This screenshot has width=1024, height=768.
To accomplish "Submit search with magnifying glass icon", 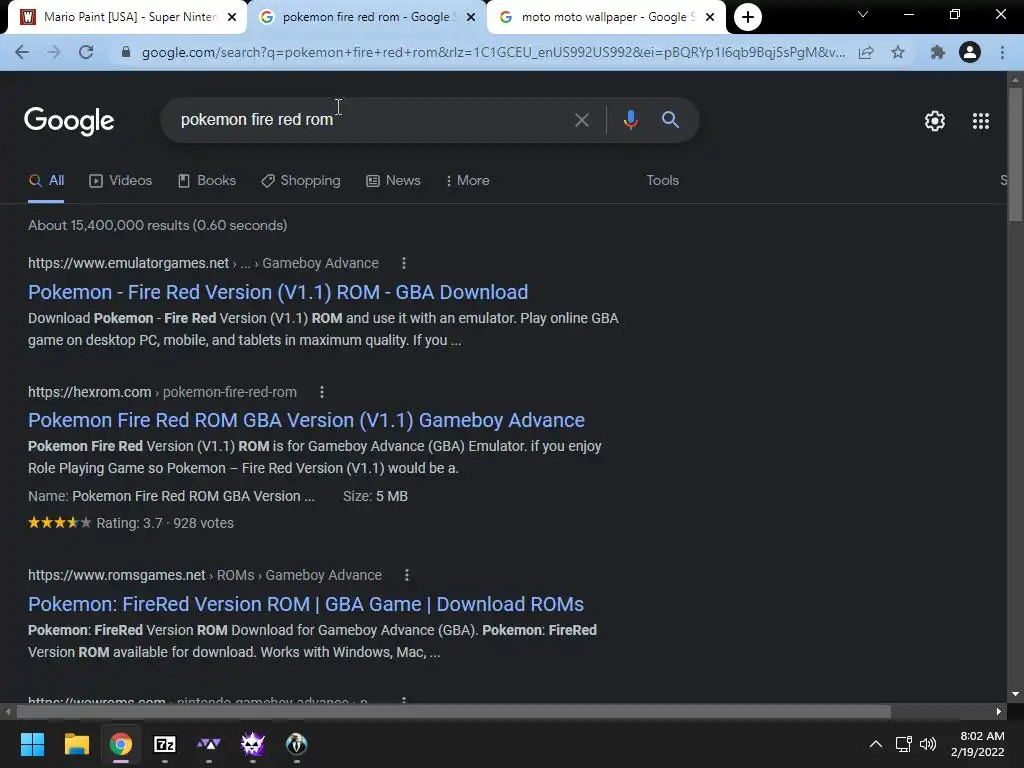I will pyautogui.click(x=670, y=120).
